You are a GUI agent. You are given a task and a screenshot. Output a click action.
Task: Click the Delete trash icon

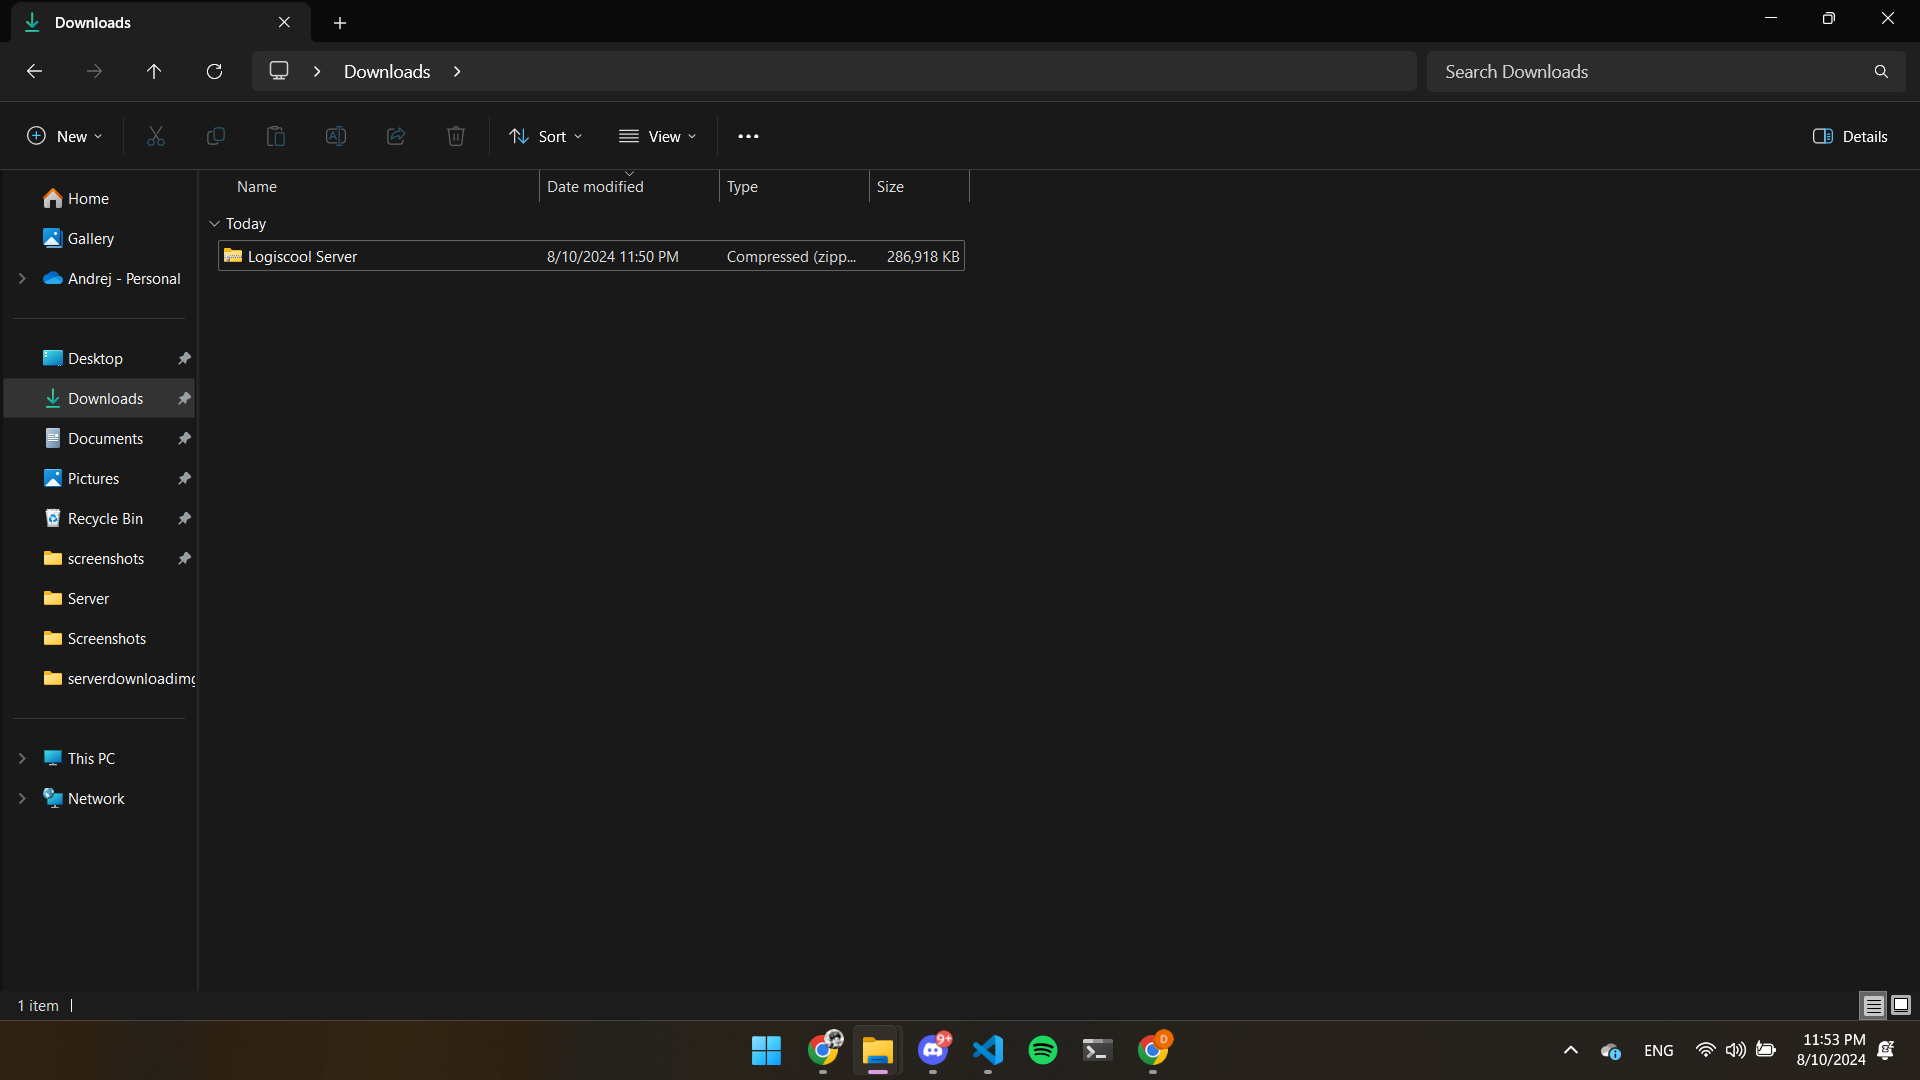pos(456,136)
